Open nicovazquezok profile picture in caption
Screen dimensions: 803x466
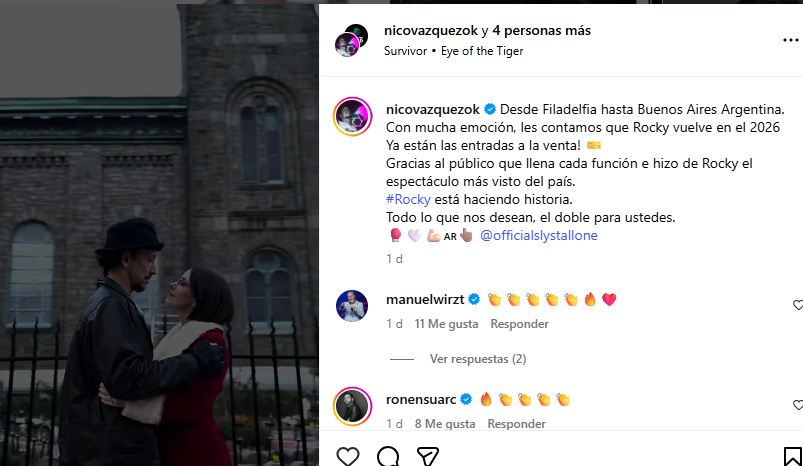coord(352,117)
